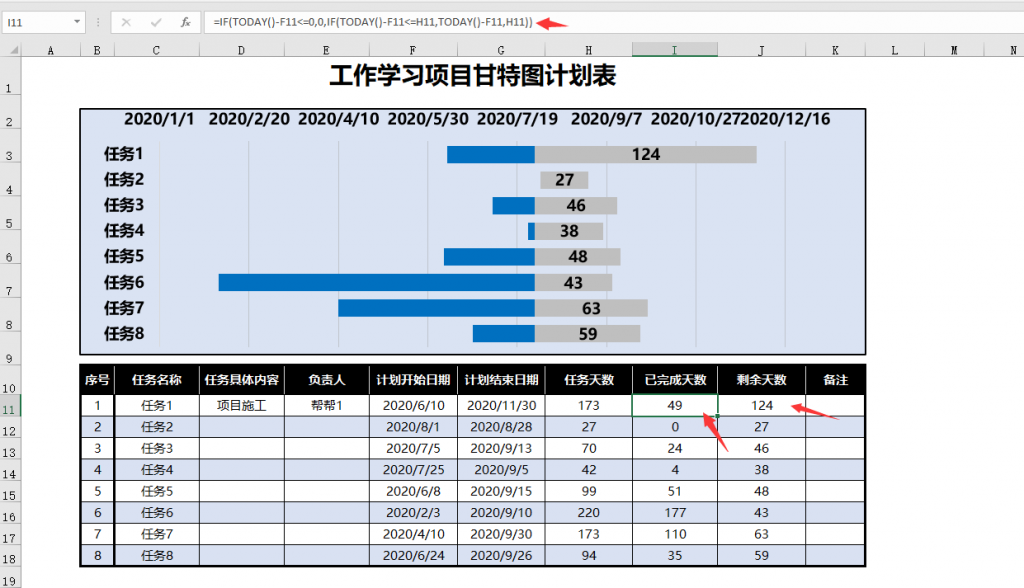This screenshot has height=588, width=1024.
Task: Click the Select All corner triangle
Action: (x=12, y=50)
